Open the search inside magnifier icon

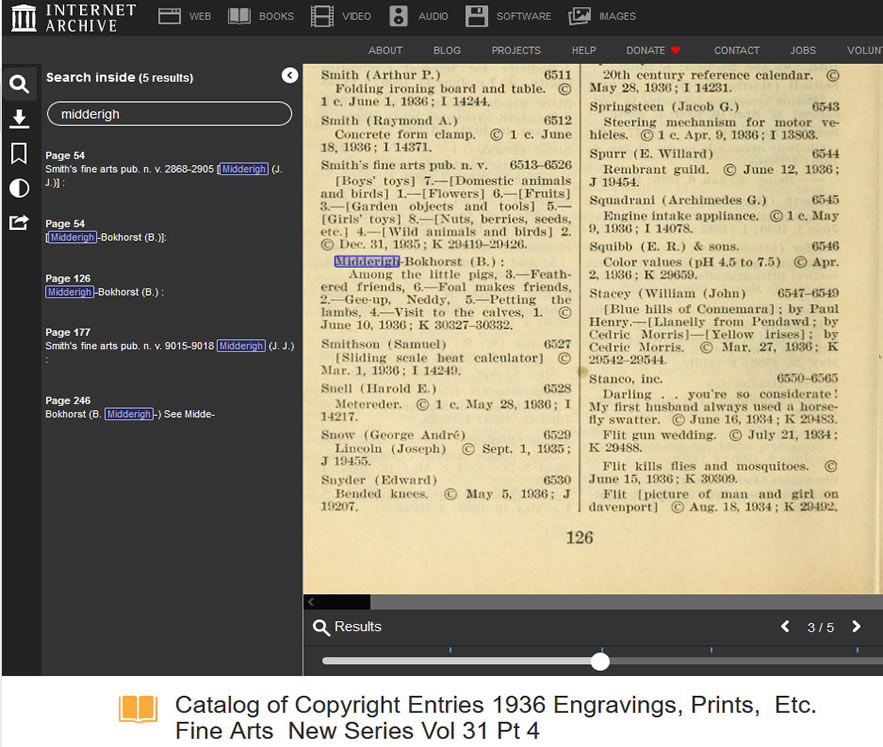[19, 84]
